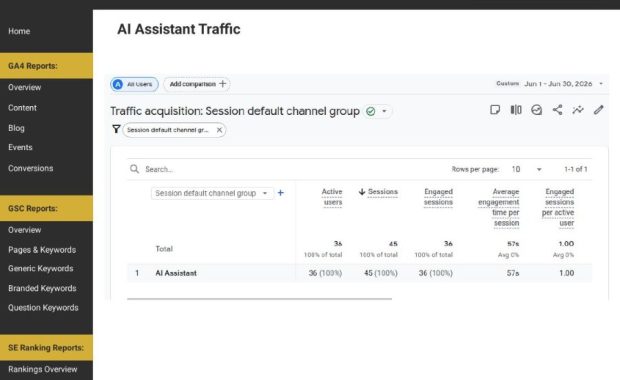Open GSC Overview report in sidebar
The image size is (620, 380).
25,230
